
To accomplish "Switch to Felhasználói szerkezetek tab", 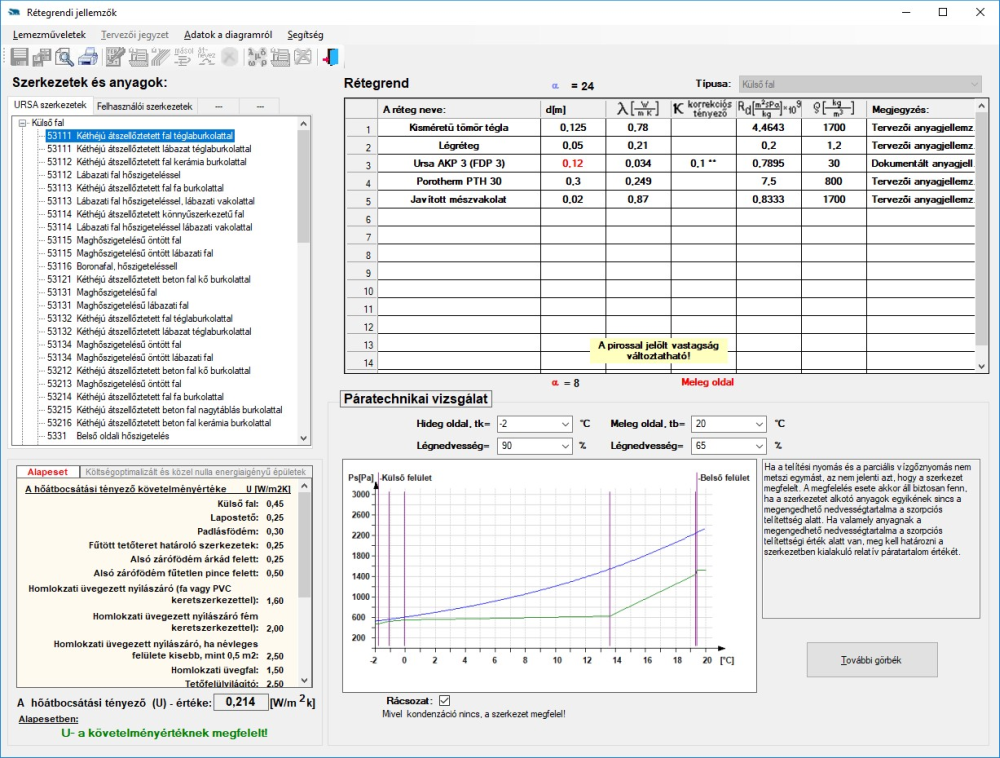I will (144, 106).
